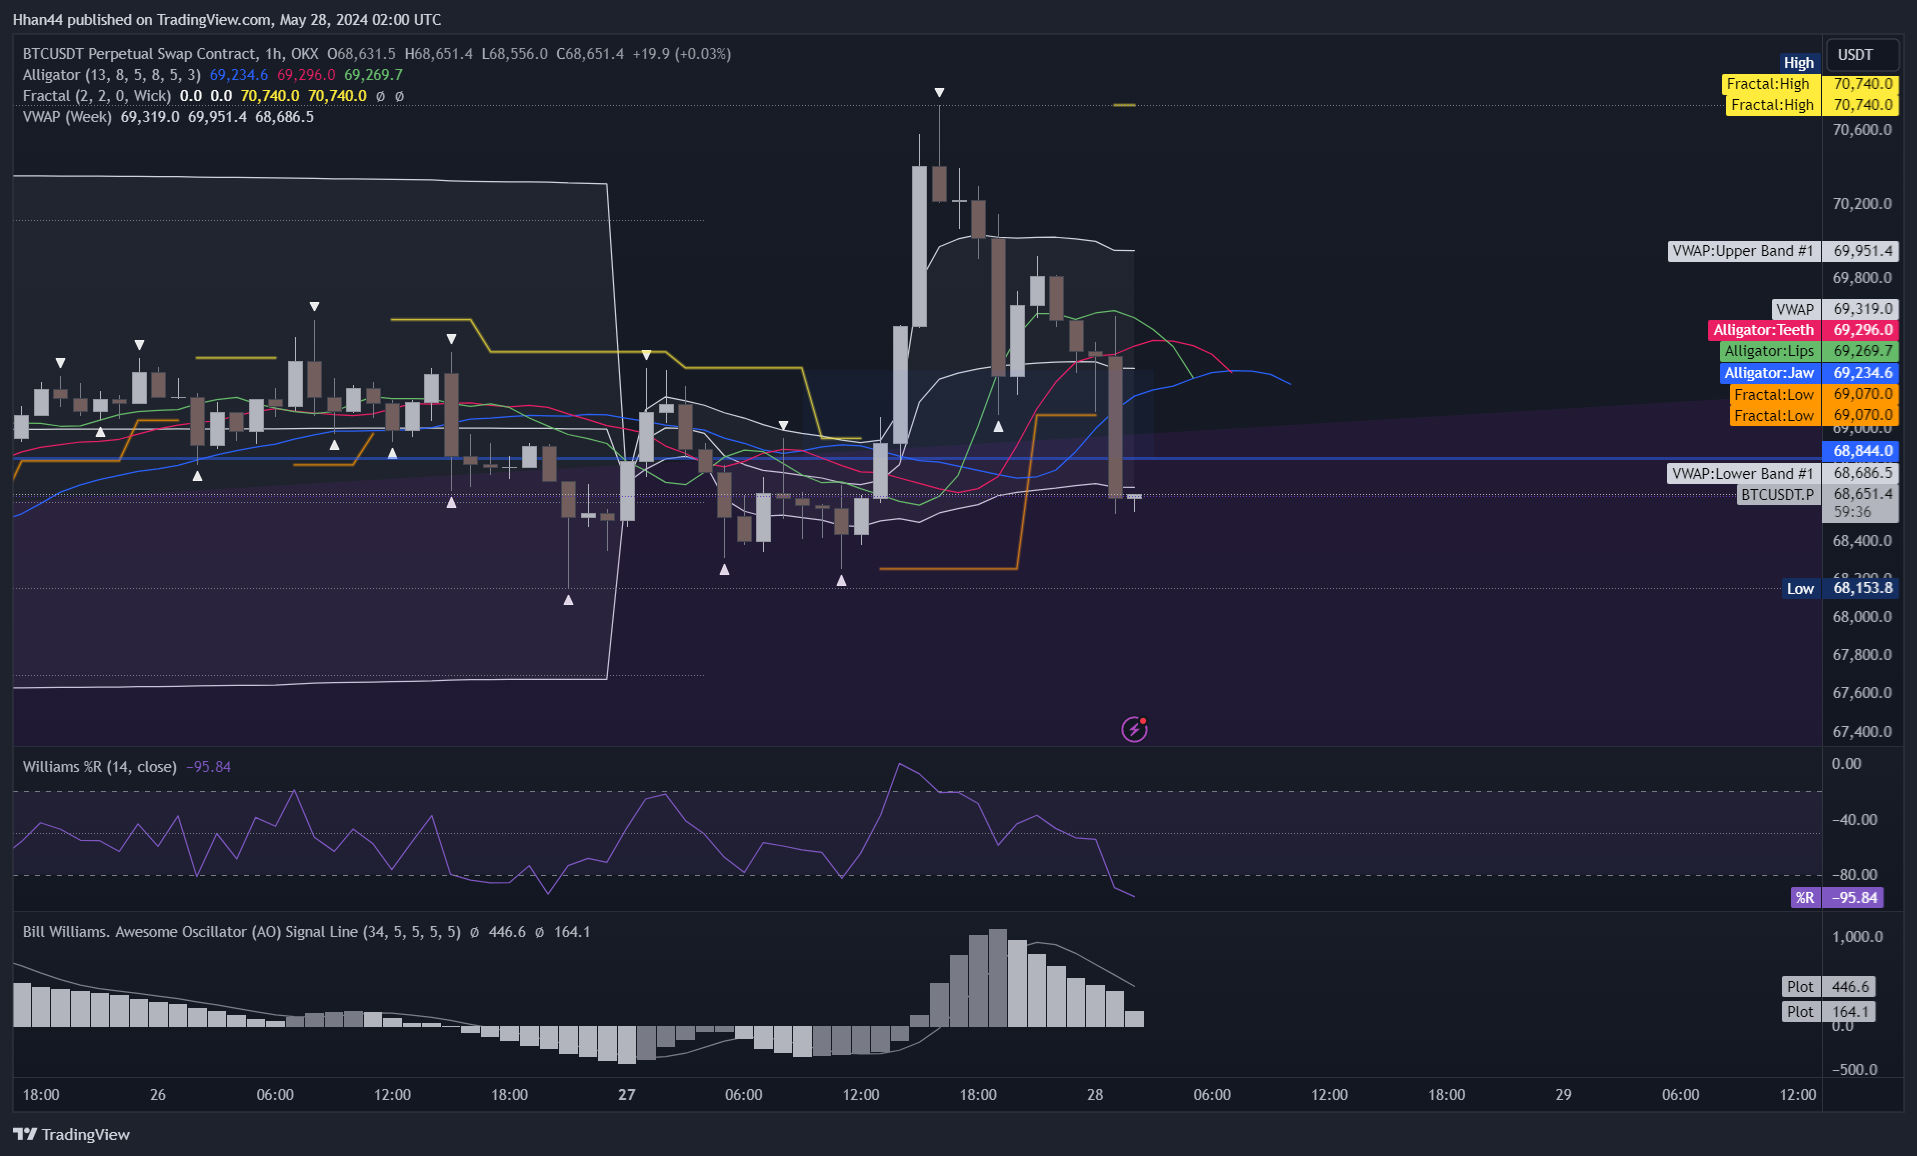Viewport: 1917px width, 1156px height.
Task: Click 1,000.0 on the AO axis
Action: (x=1857, y=937)
